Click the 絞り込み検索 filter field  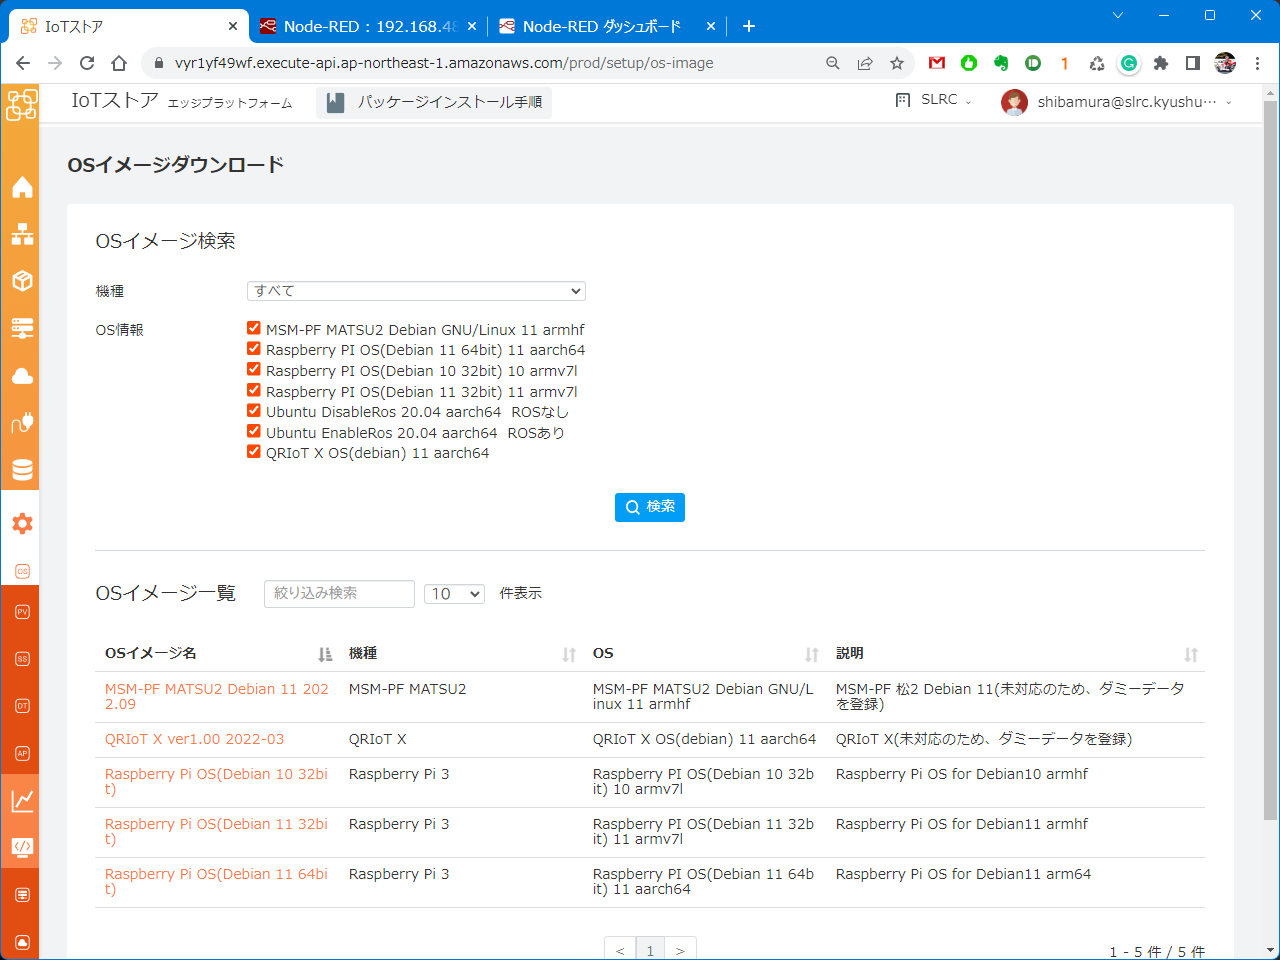(339, 594)
